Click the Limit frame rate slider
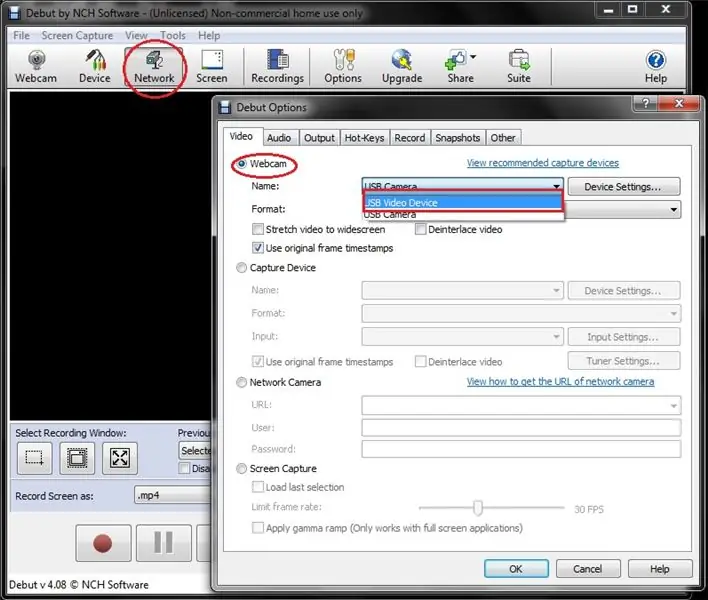Image resolution: width=708 pixels, height=600 pixels. (478, 508)
